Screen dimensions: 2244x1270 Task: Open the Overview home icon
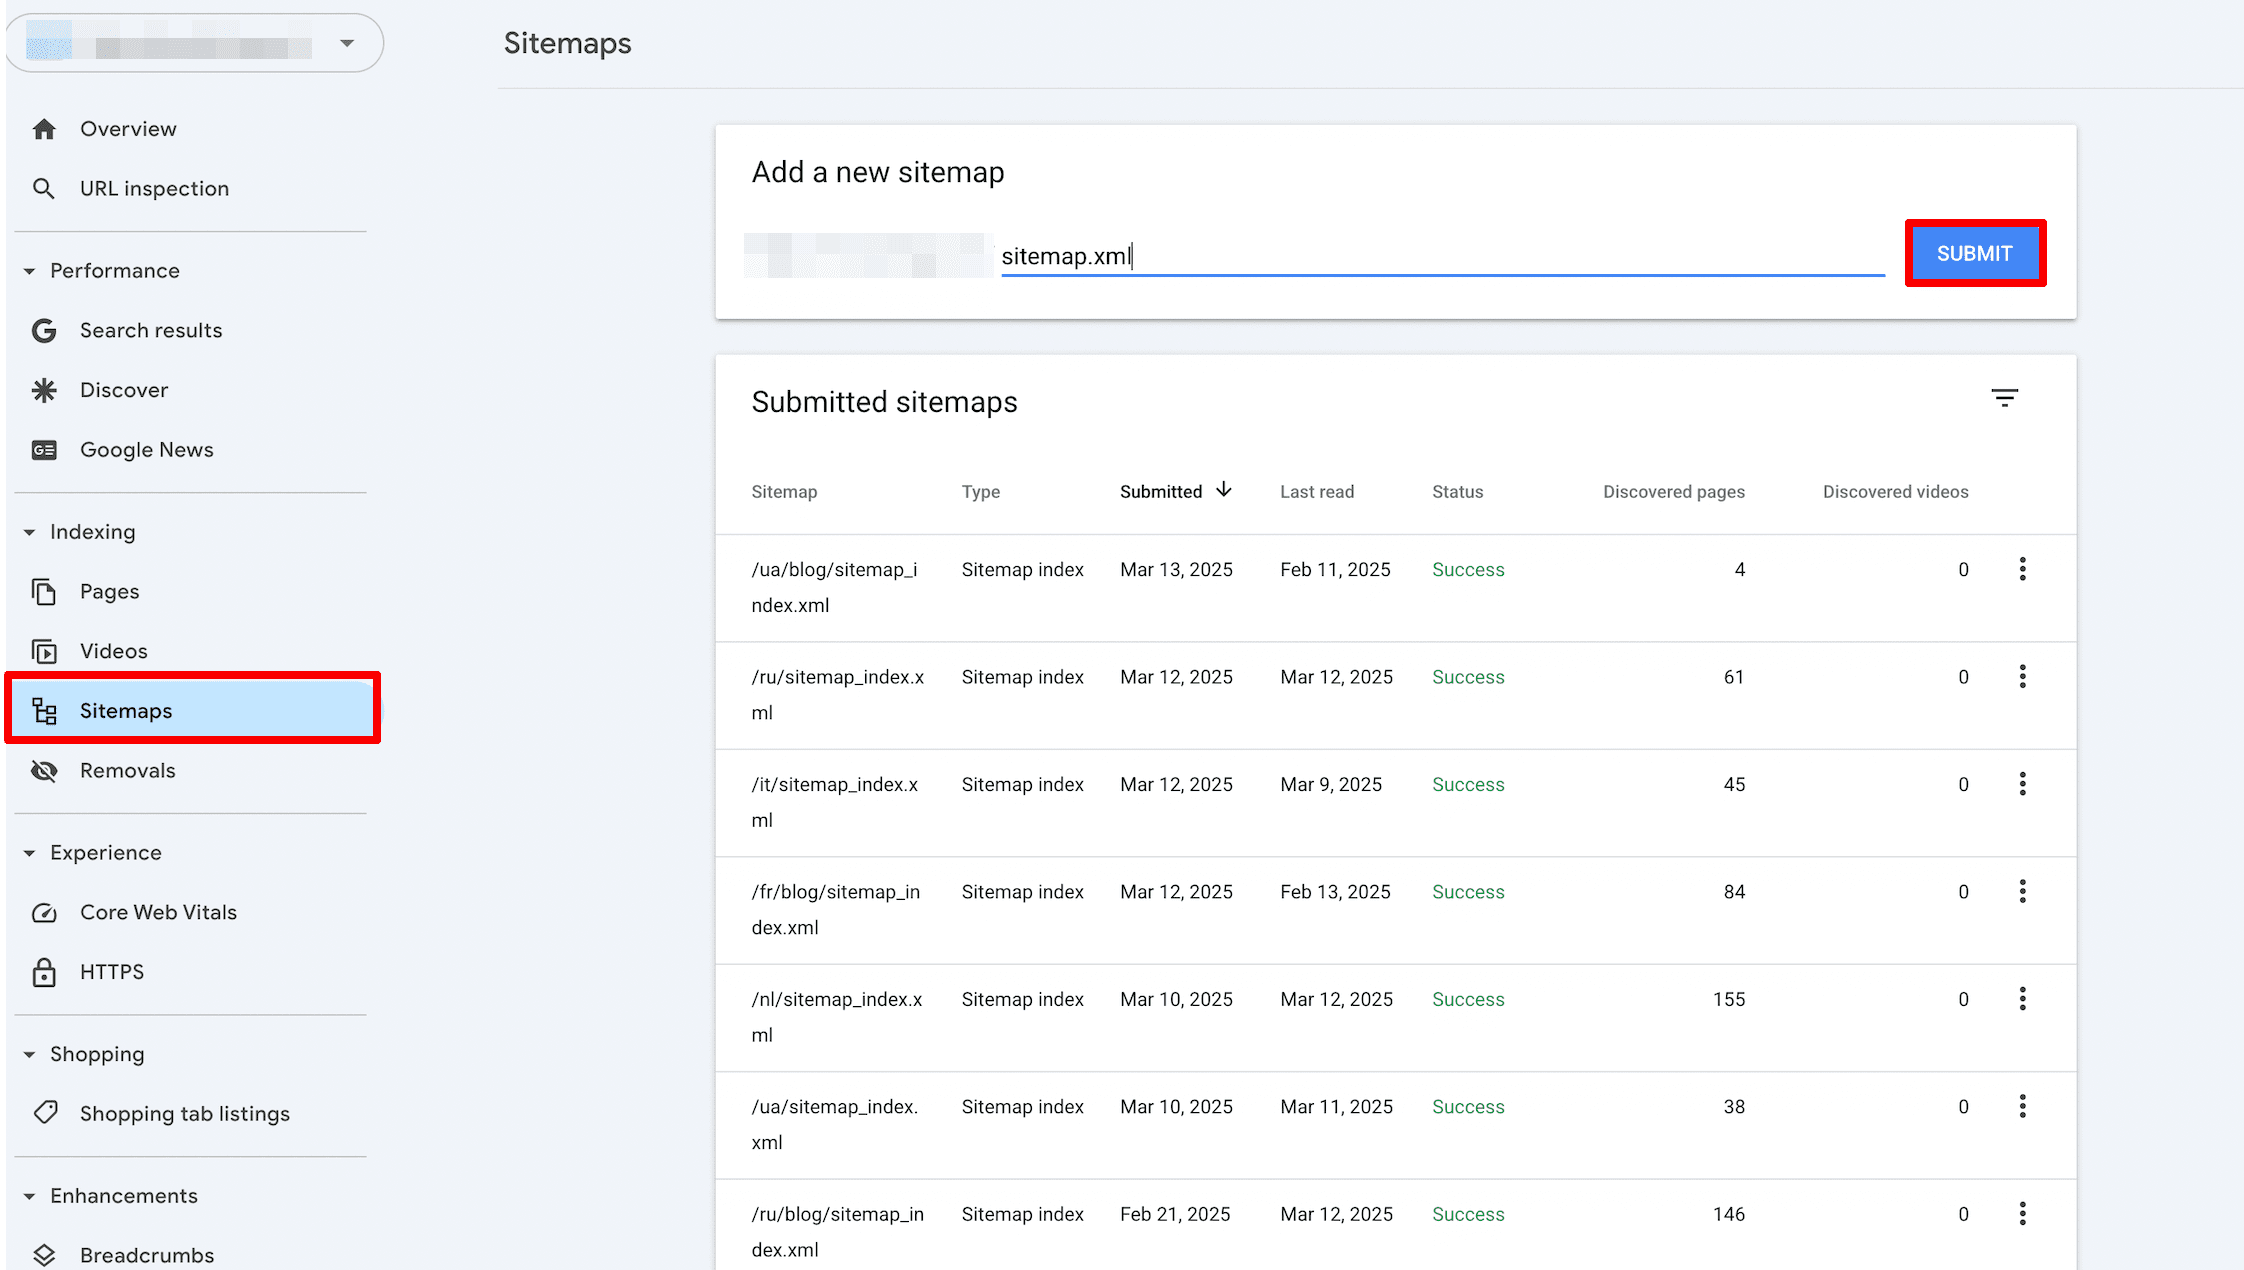tap(44, 128)
